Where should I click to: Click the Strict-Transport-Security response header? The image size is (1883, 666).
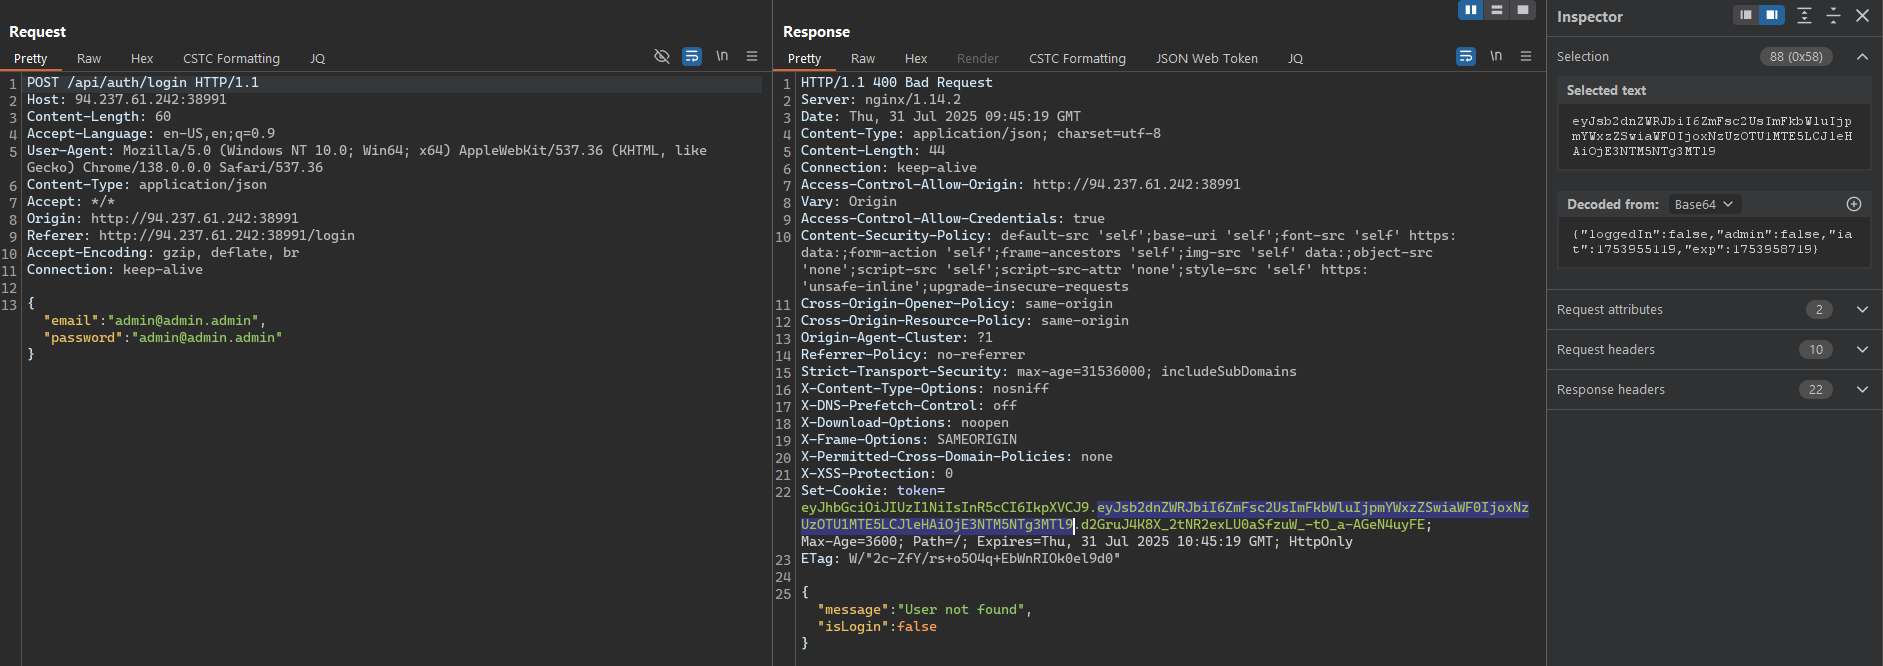pyautogui.click(x=1049, y=372)
